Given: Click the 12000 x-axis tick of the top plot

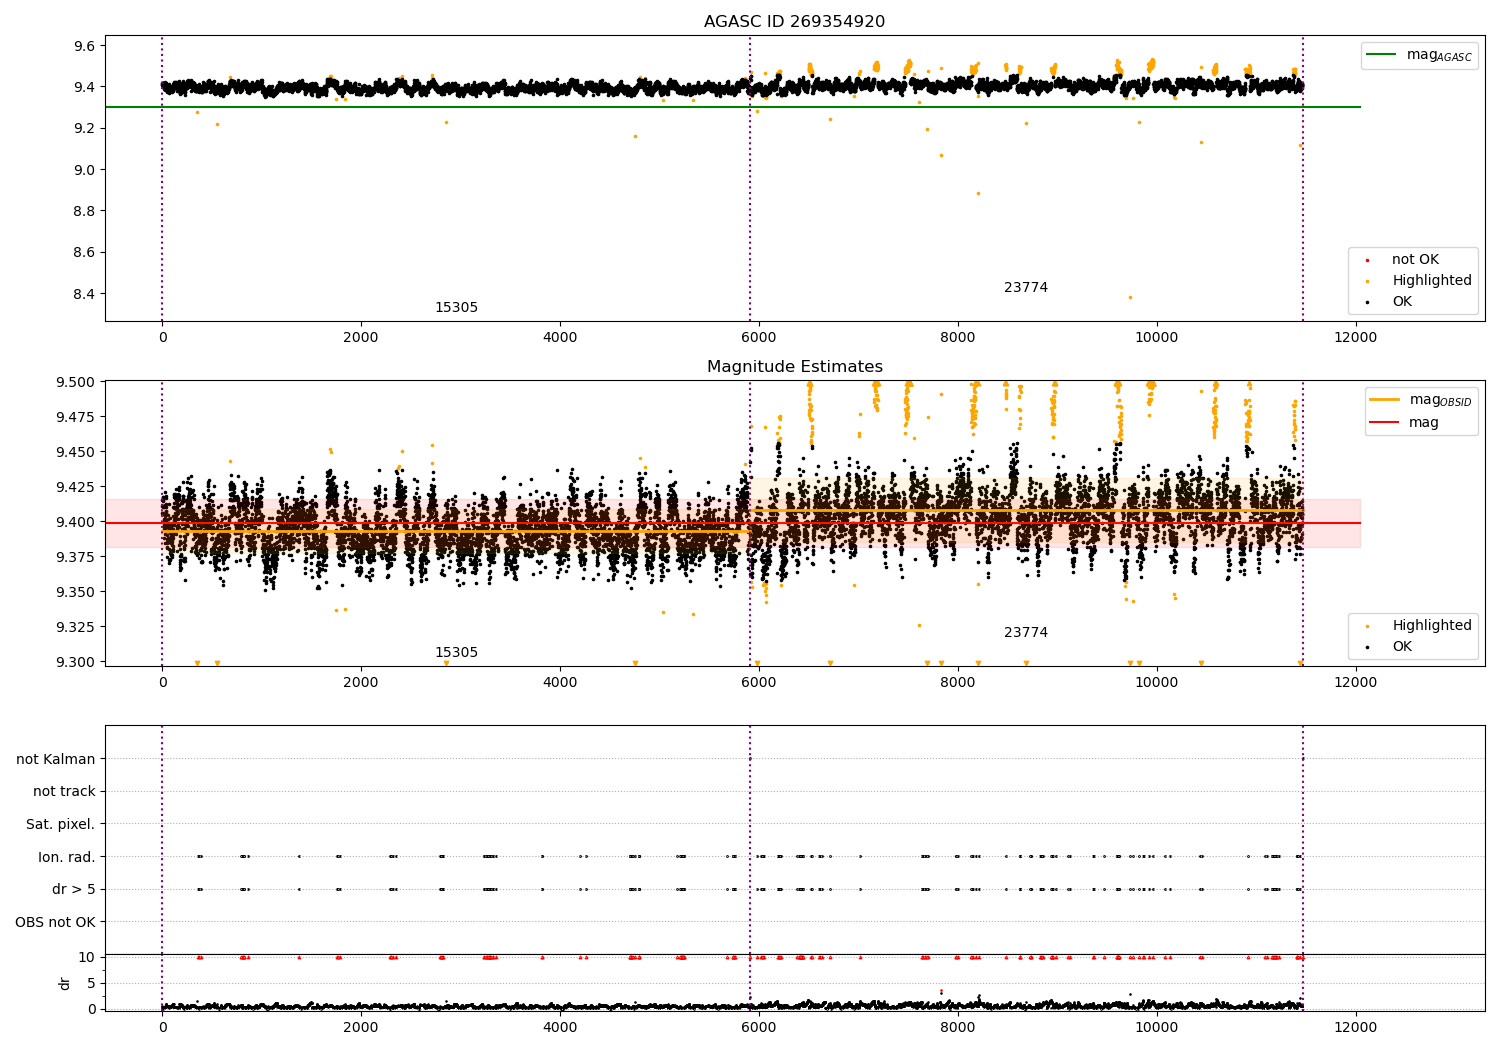Looking at the screenshot, I should point(1356,338).
